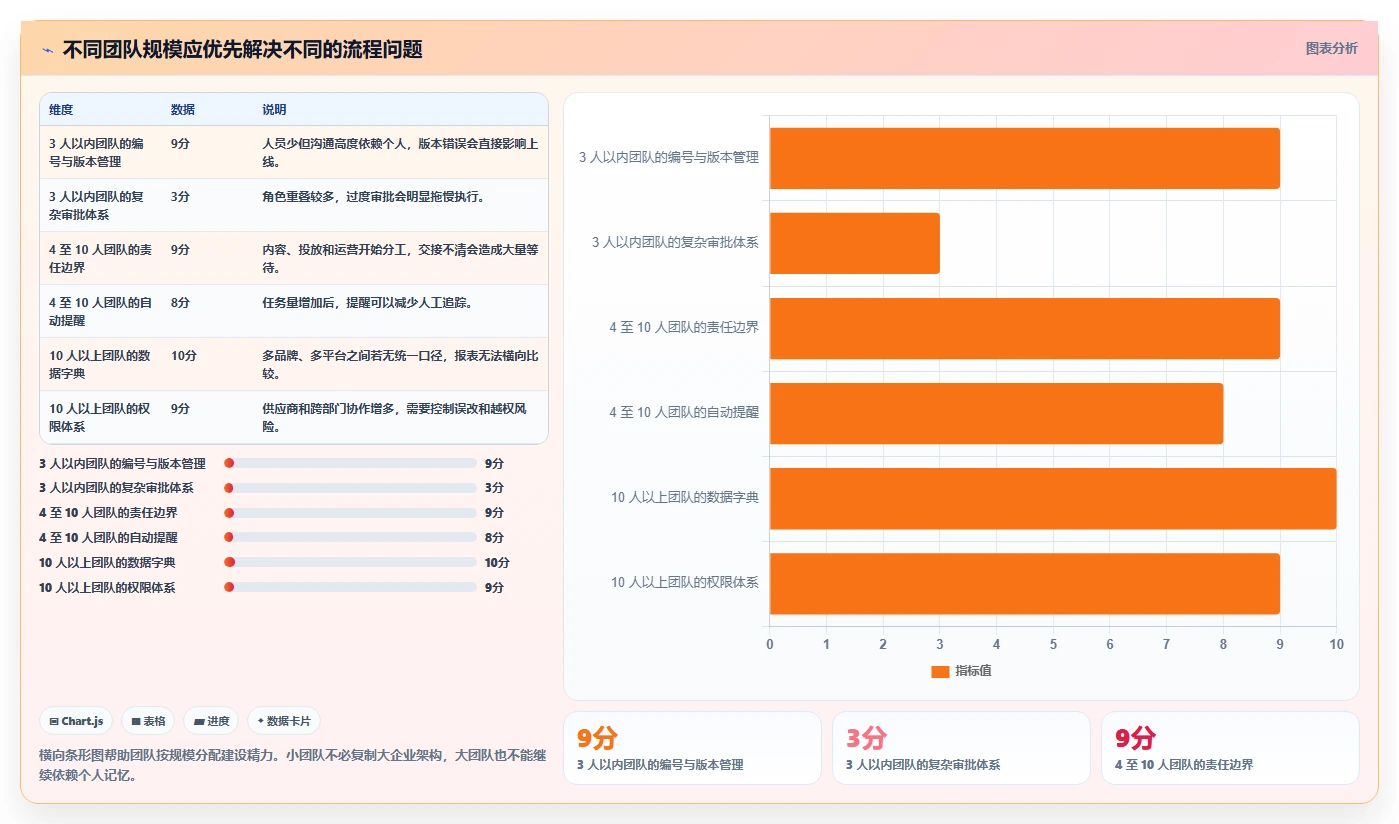Click the lightning icon beside the title
Screen dimensions: 1399x824
[x=47, y=49]
